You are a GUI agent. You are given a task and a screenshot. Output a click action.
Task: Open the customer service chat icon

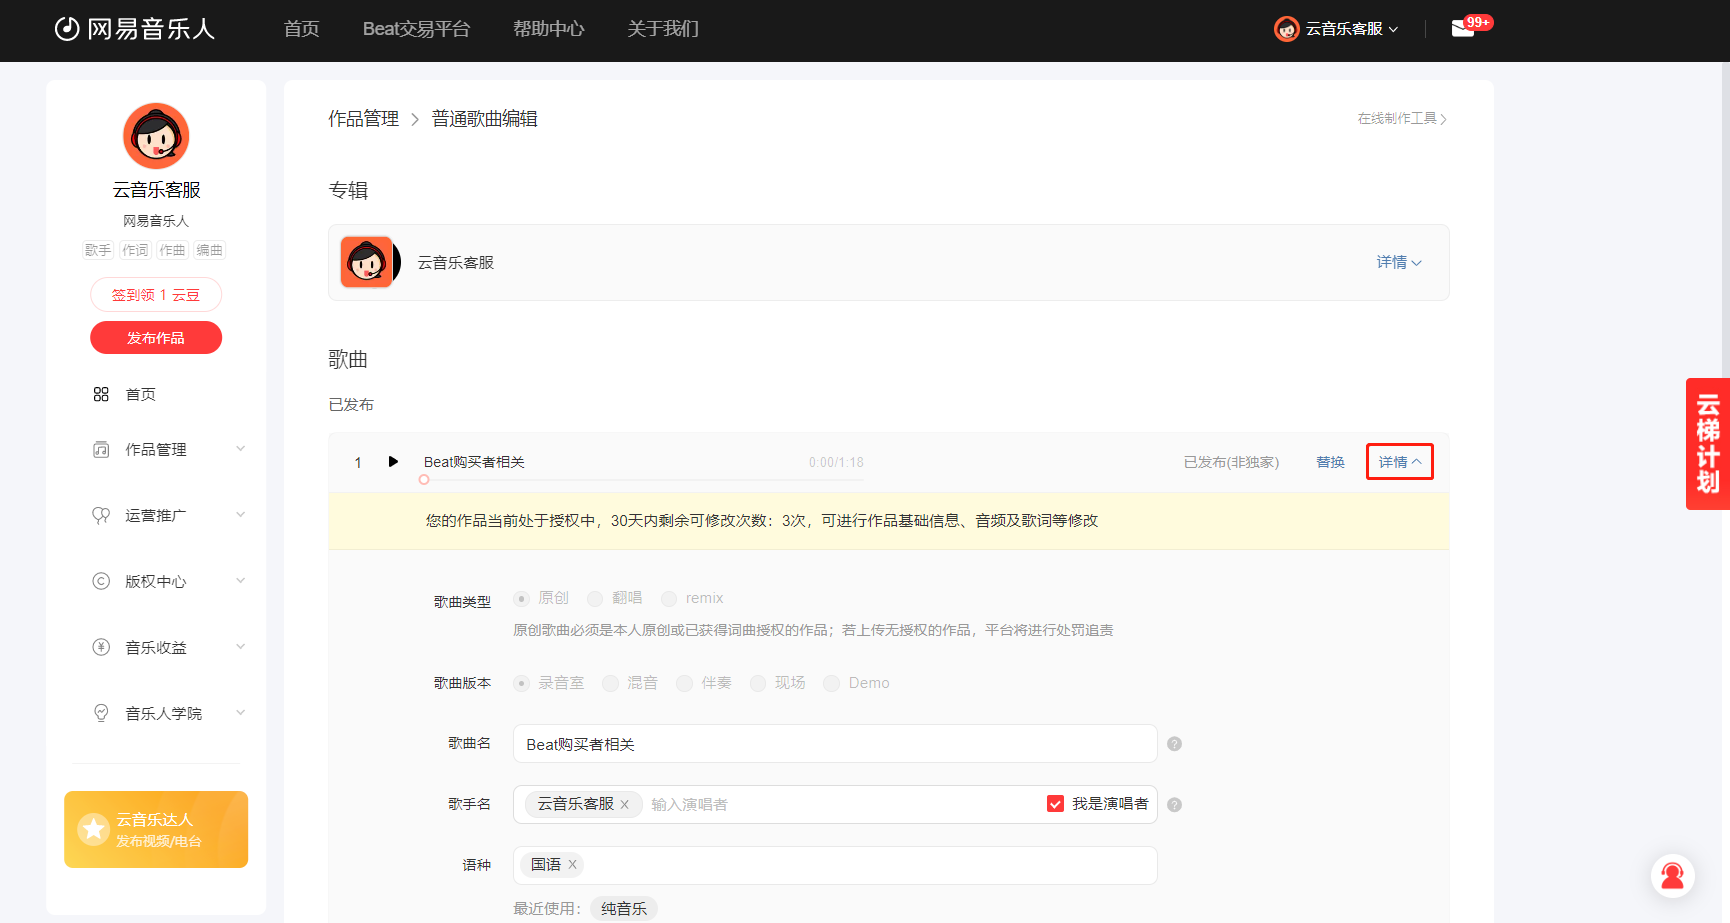coord(1672,876)
